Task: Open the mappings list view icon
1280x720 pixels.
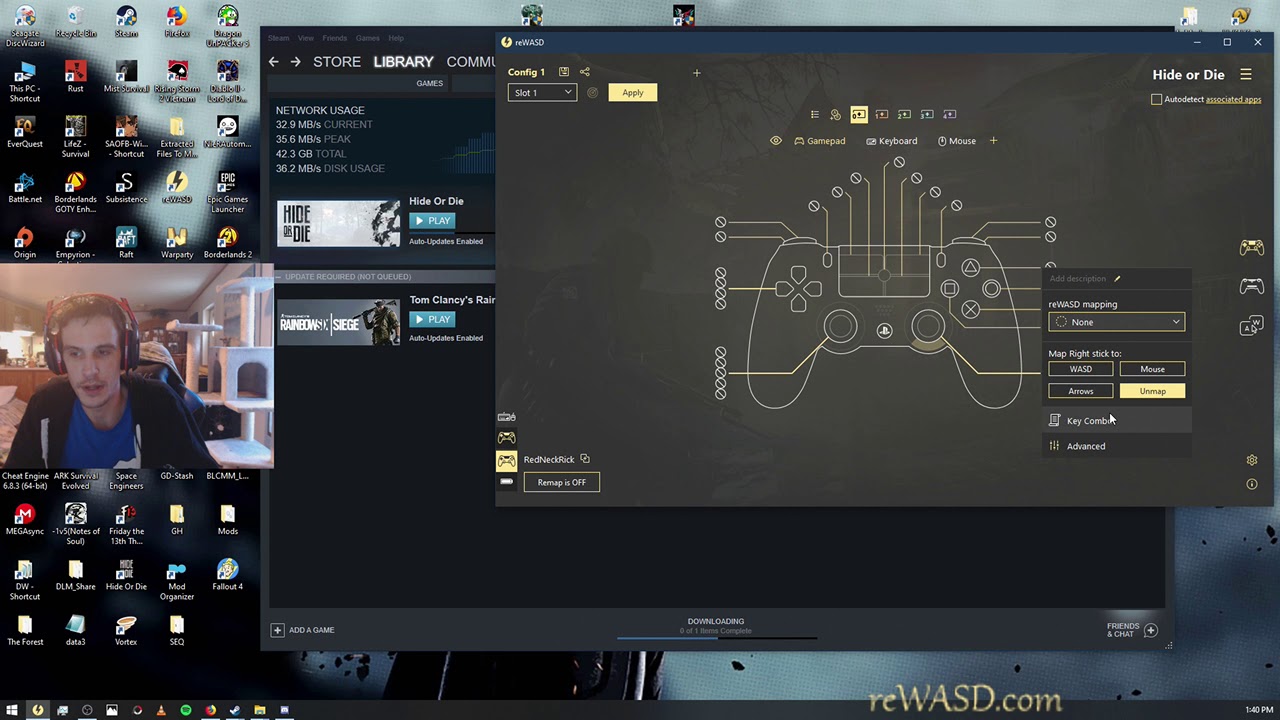Action: click(815, 114)
